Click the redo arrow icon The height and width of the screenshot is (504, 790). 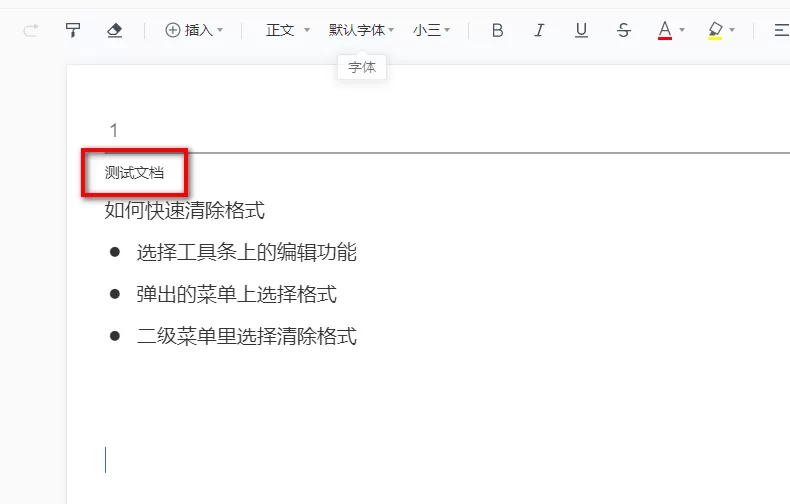click(31, 31)
